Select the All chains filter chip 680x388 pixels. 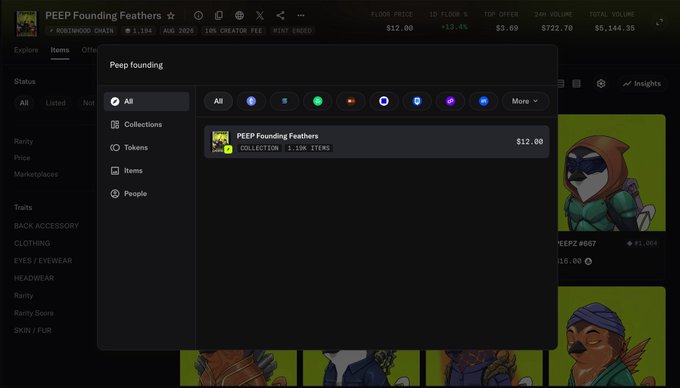pyautogui.click(x=218, y=101)
